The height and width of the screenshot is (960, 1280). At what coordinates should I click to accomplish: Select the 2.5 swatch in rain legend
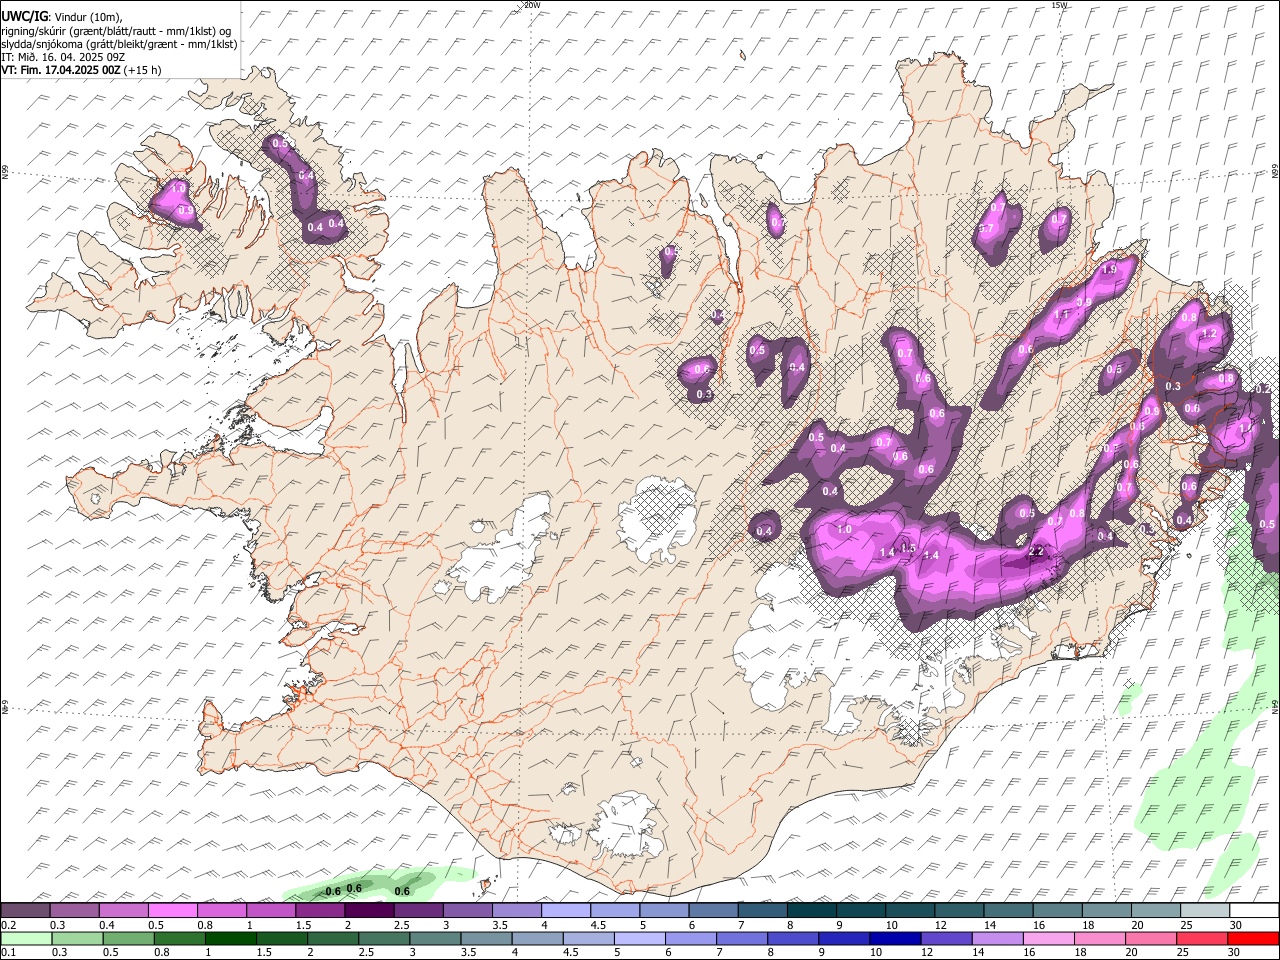[x=384, y=938]
